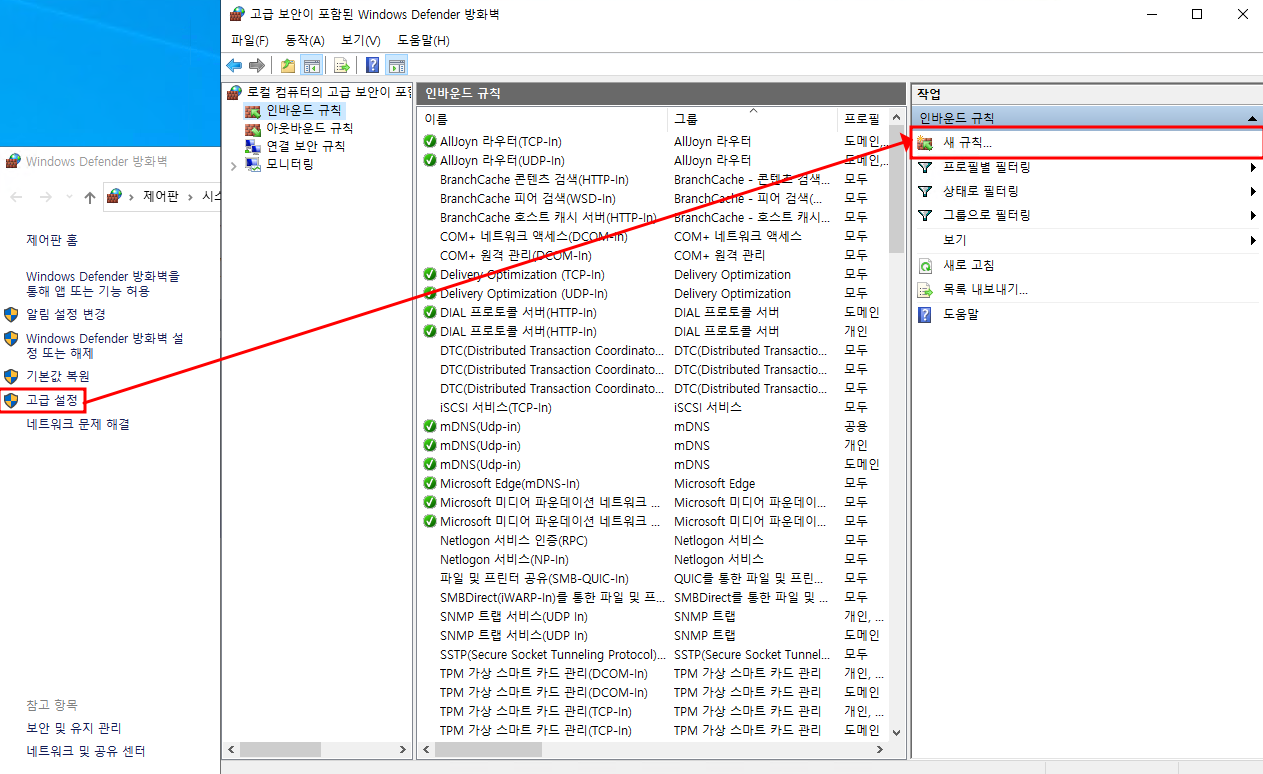This screenshot has width=1263, height=774.
Task: Toggle the show/hide action pane toolbar icon
Action: tap(396, 66)
